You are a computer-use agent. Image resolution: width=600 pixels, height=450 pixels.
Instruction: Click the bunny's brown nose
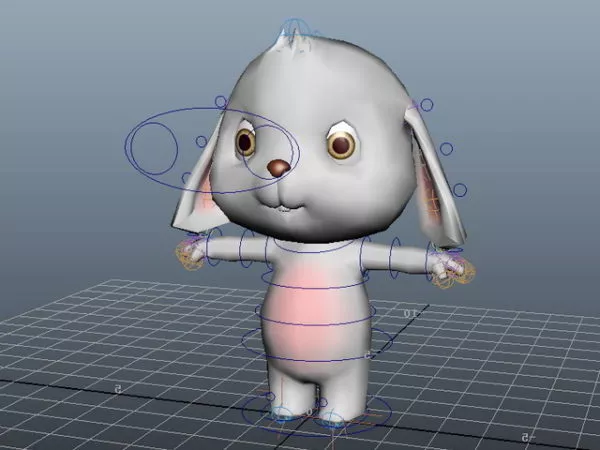279,168
